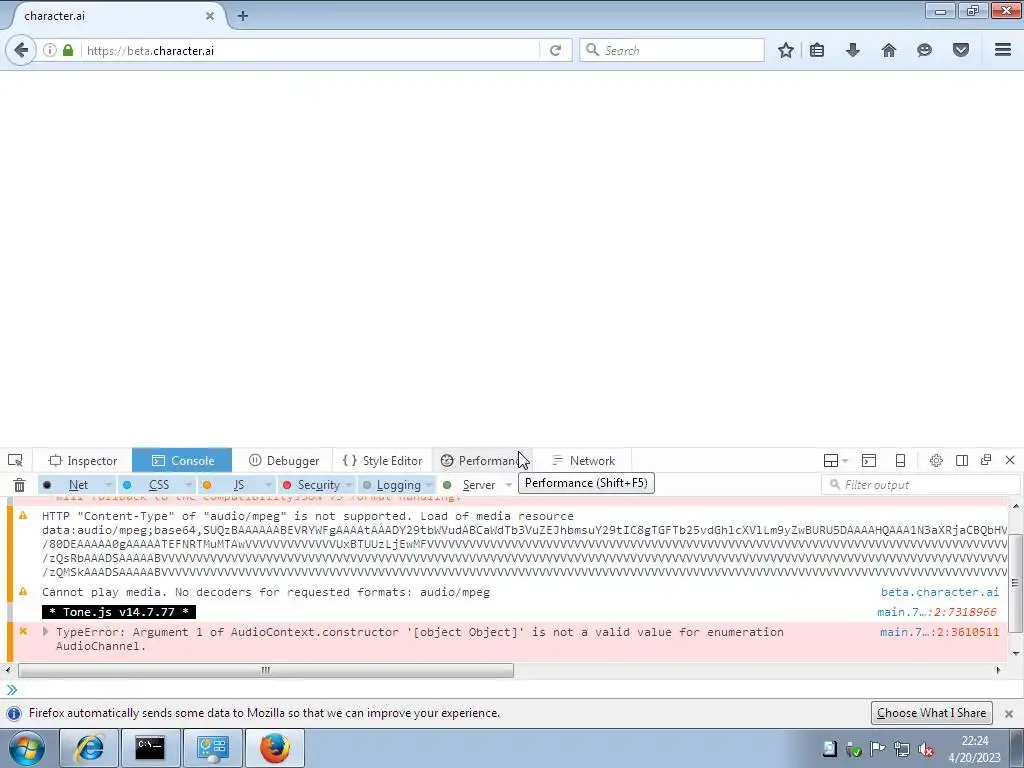Screen dimensions: 1024x768
Task: Open a new tab with plus button
Action: [x=243, y=16]
